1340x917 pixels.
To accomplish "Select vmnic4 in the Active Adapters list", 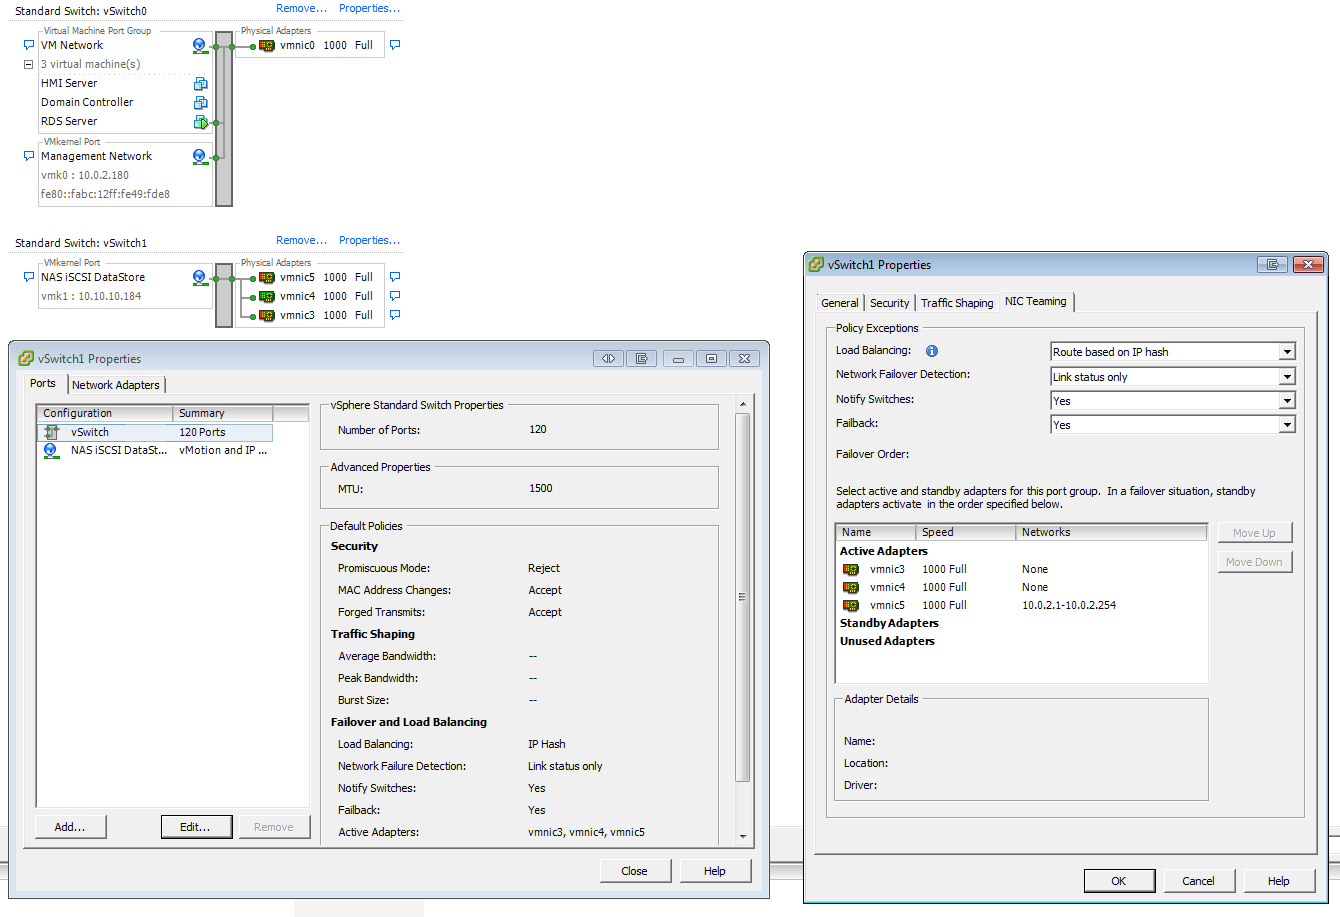I will point(887,587).
